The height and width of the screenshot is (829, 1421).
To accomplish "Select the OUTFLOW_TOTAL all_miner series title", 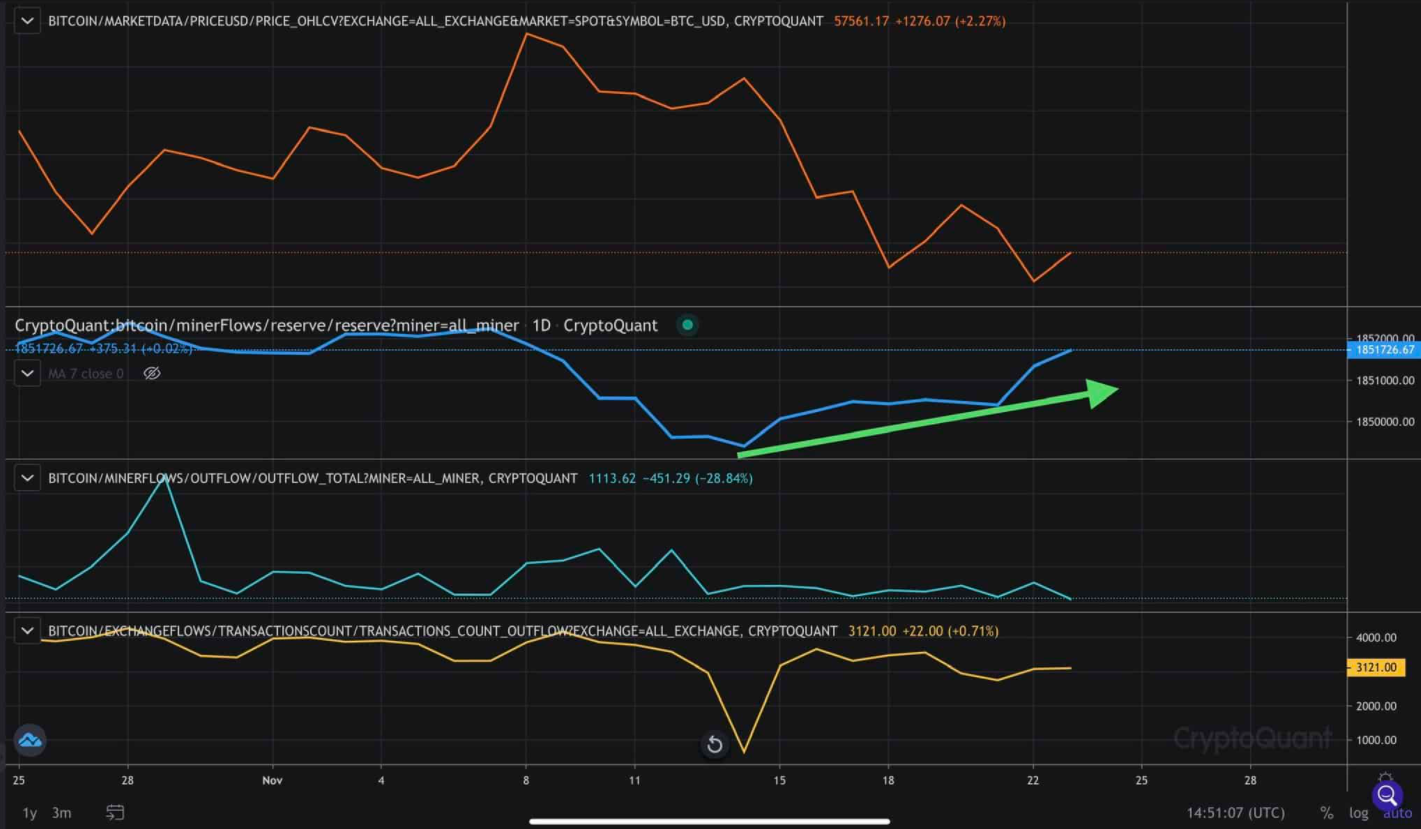I will tap(313, 478).
